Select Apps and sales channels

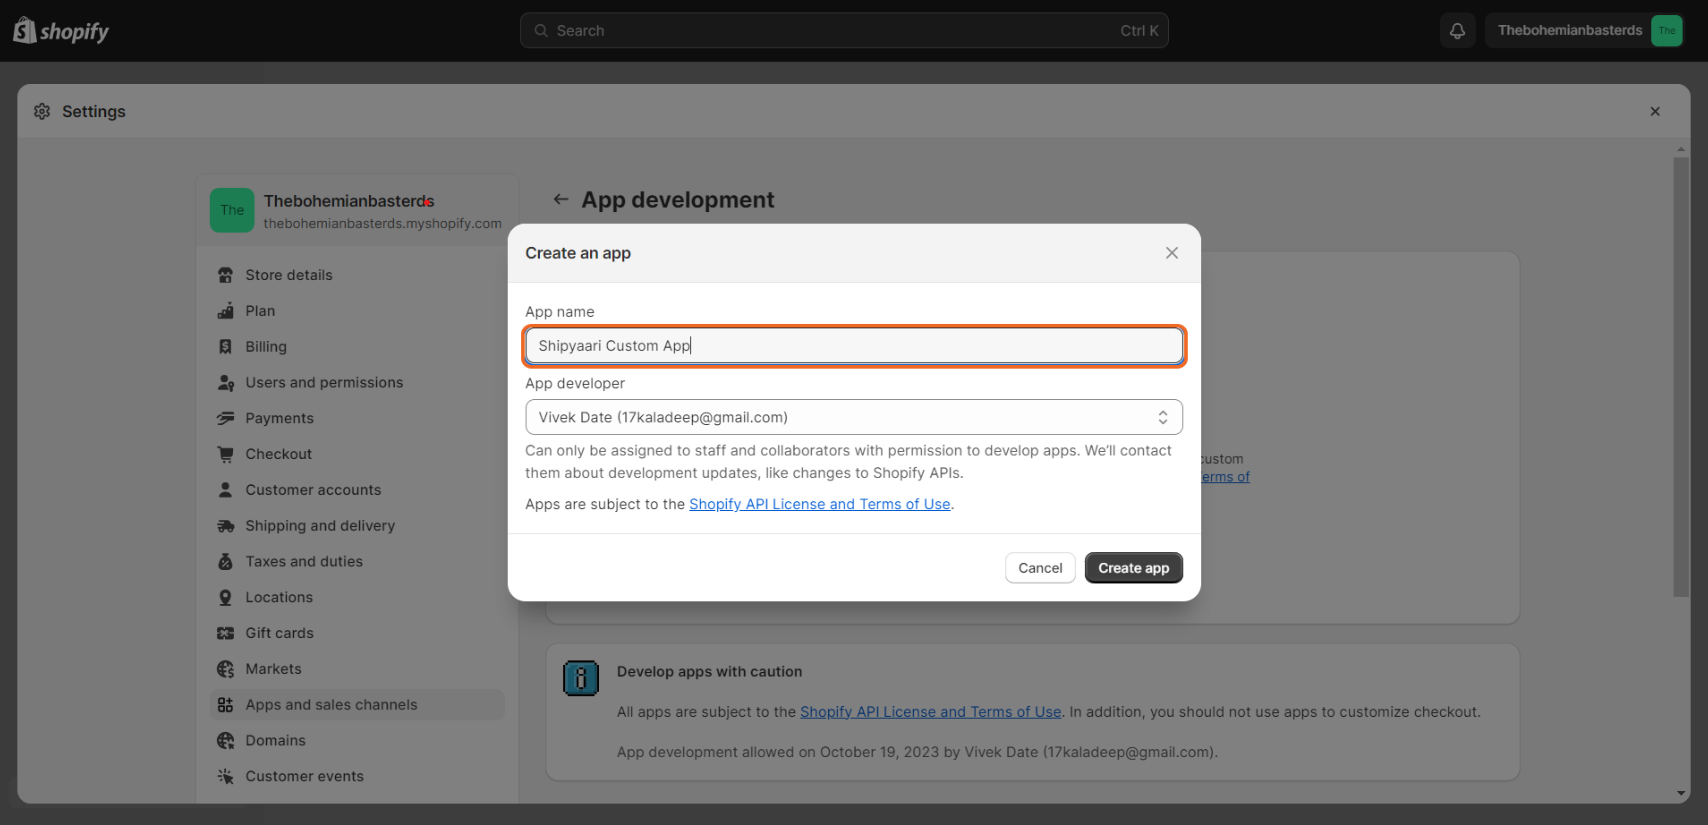coord(357,705)
